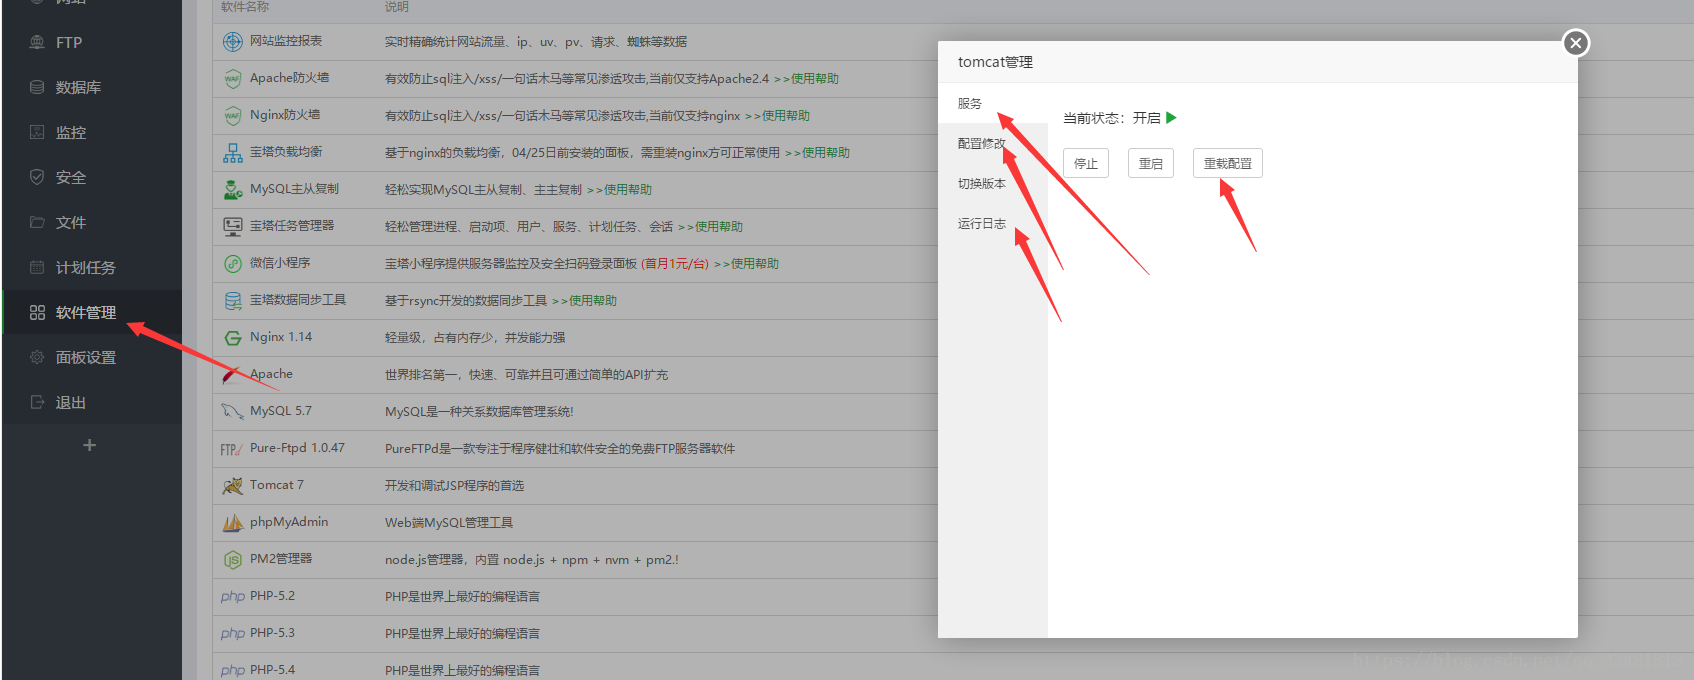
Task: Click the calendar icon beside 计划任务
Action: [37, 267]
